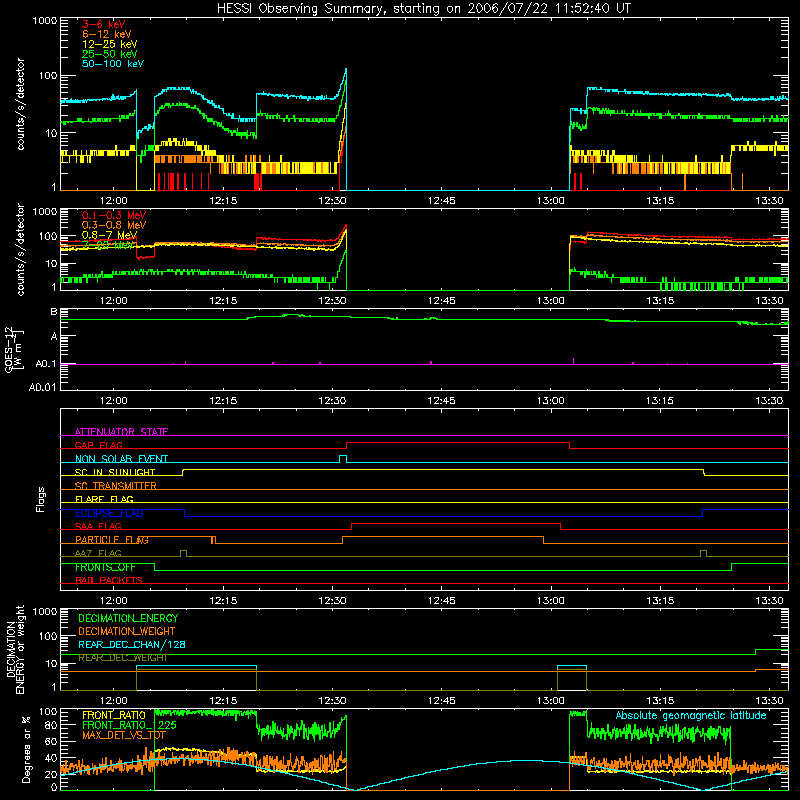The width and height of the screenshot is (800, 800).
Task: Click the Degrees or % axis title
Action: point(26,750)
